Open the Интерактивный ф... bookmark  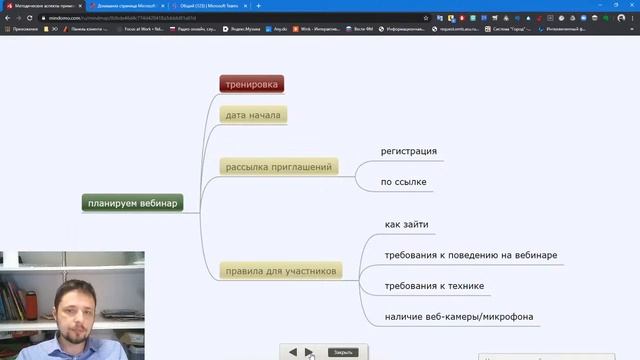click(x=562, y=29)
